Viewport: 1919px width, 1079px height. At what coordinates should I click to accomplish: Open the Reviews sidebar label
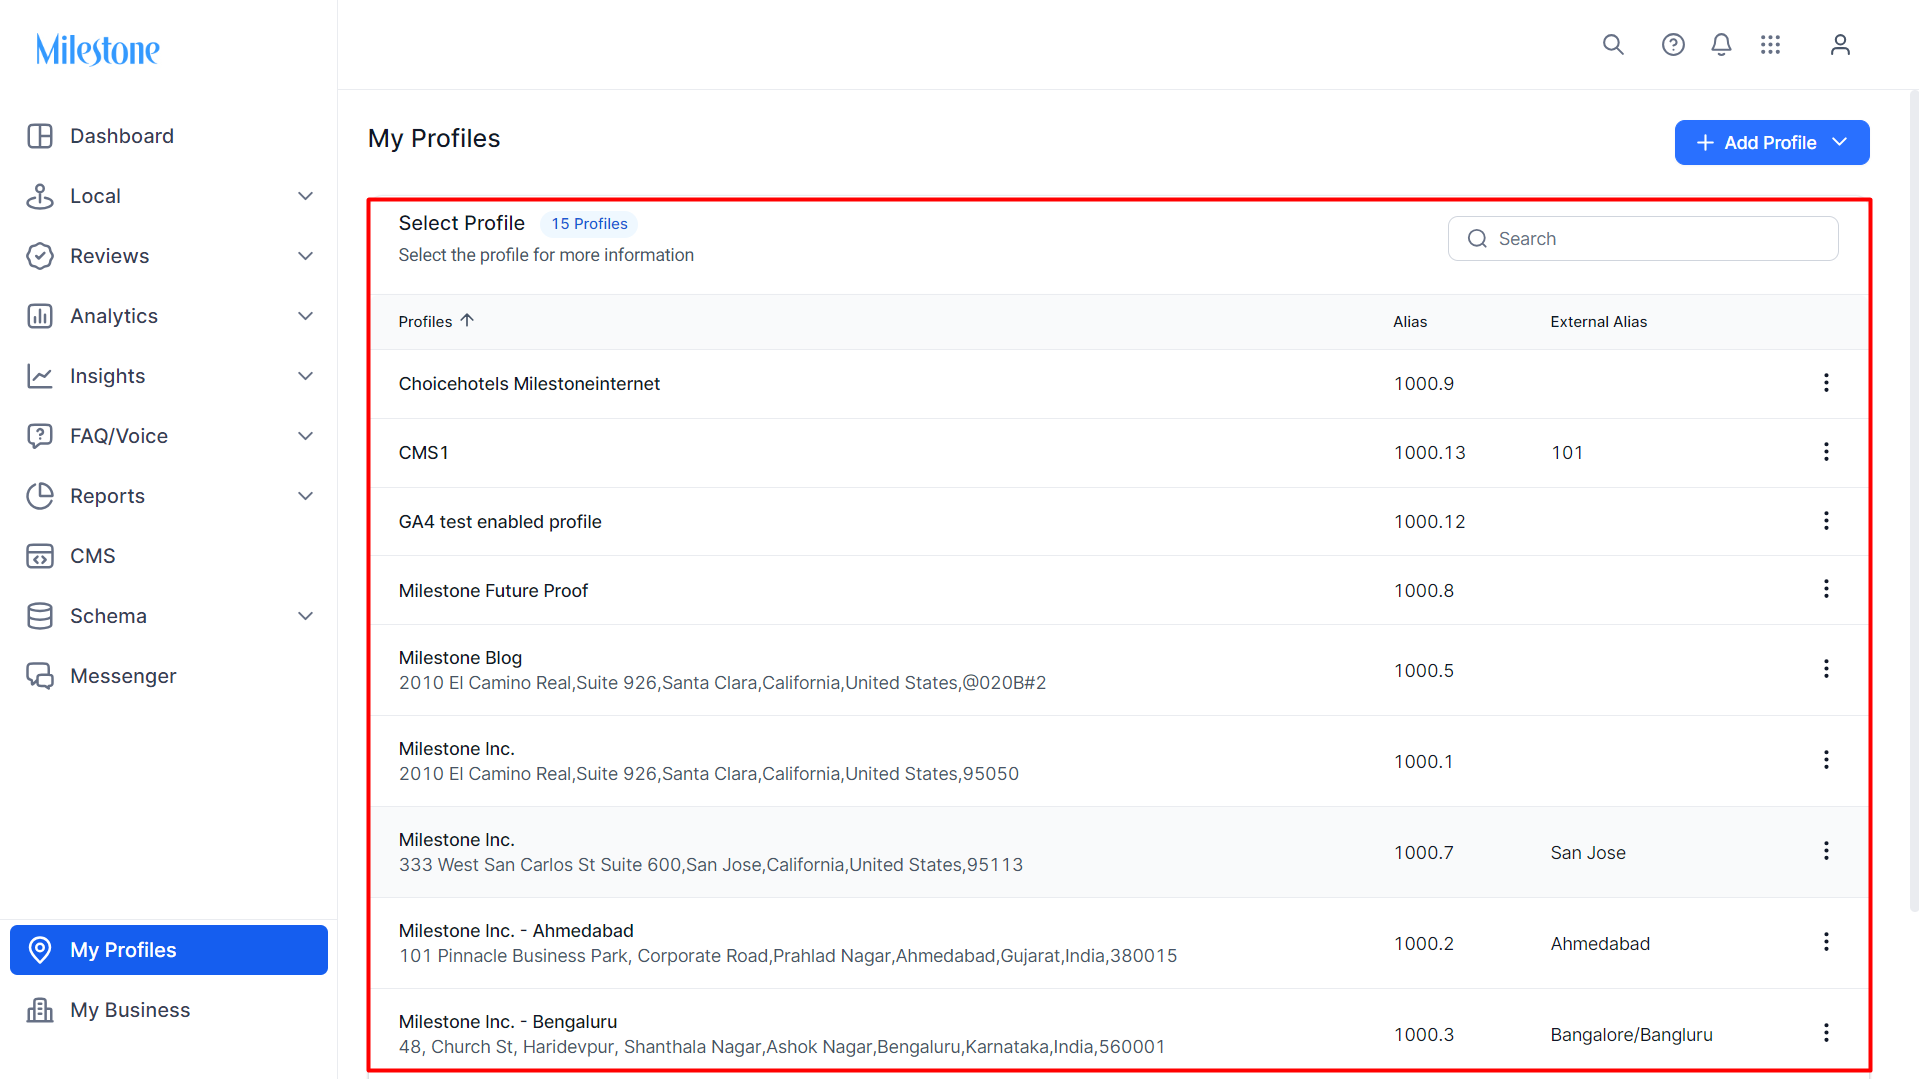point(109,256)
